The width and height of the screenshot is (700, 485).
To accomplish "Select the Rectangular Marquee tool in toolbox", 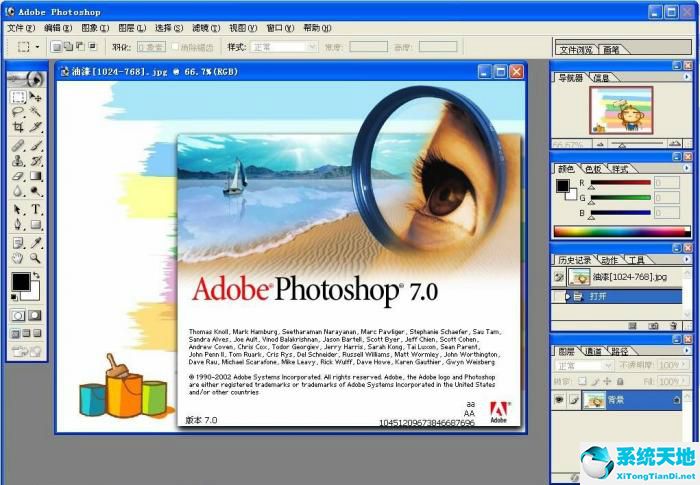I will click(18, 97).
